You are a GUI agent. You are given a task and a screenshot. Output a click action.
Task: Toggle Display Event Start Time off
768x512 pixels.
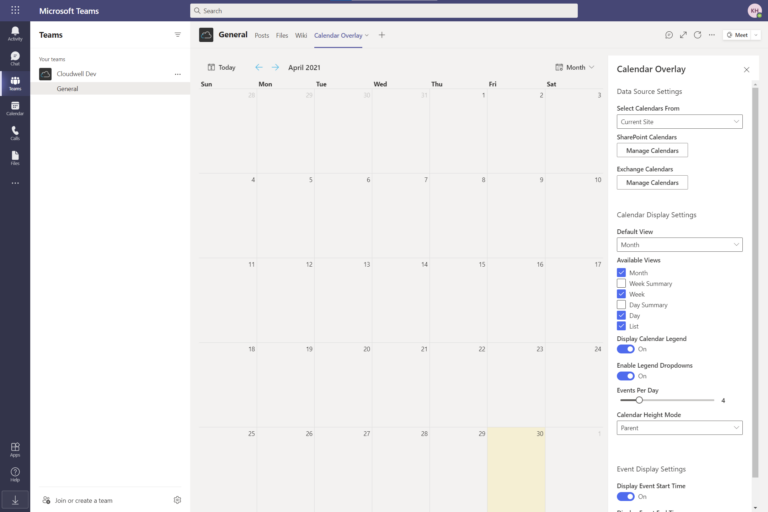(625, 496)
